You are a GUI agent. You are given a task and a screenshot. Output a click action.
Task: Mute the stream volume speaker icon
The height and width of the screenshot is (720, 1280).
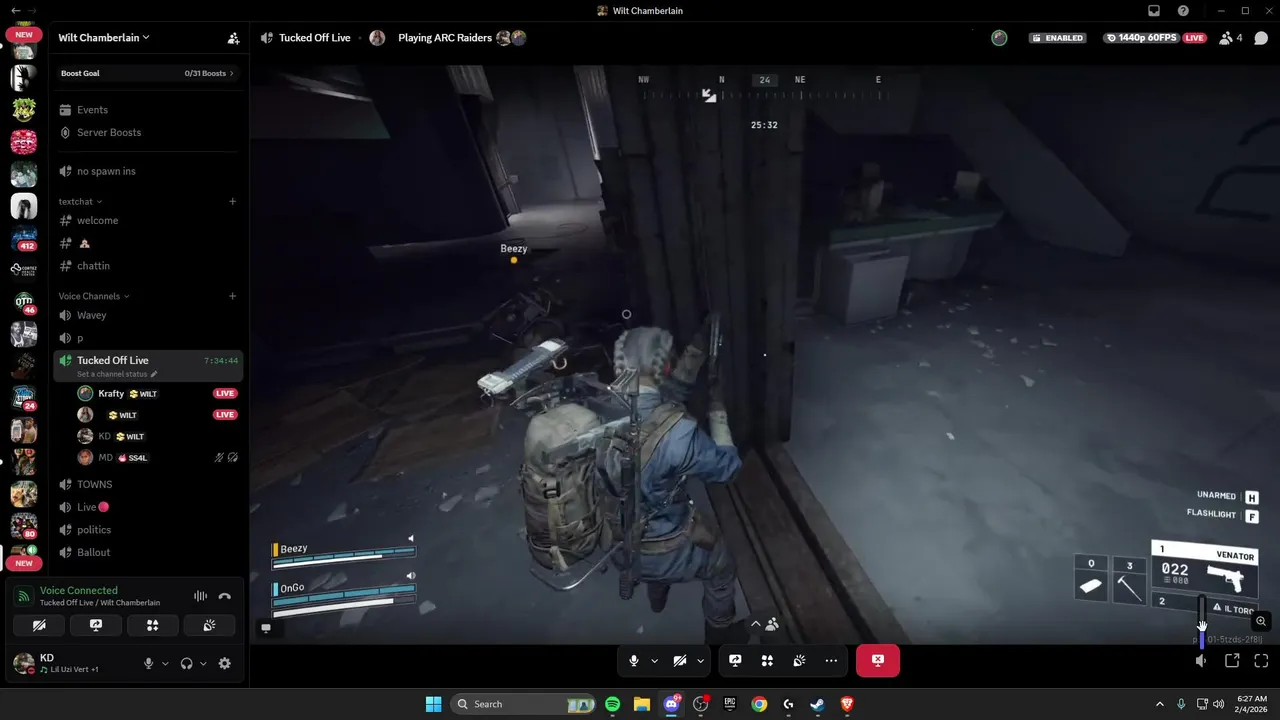pyautogui.click(x=1202, y=661)
